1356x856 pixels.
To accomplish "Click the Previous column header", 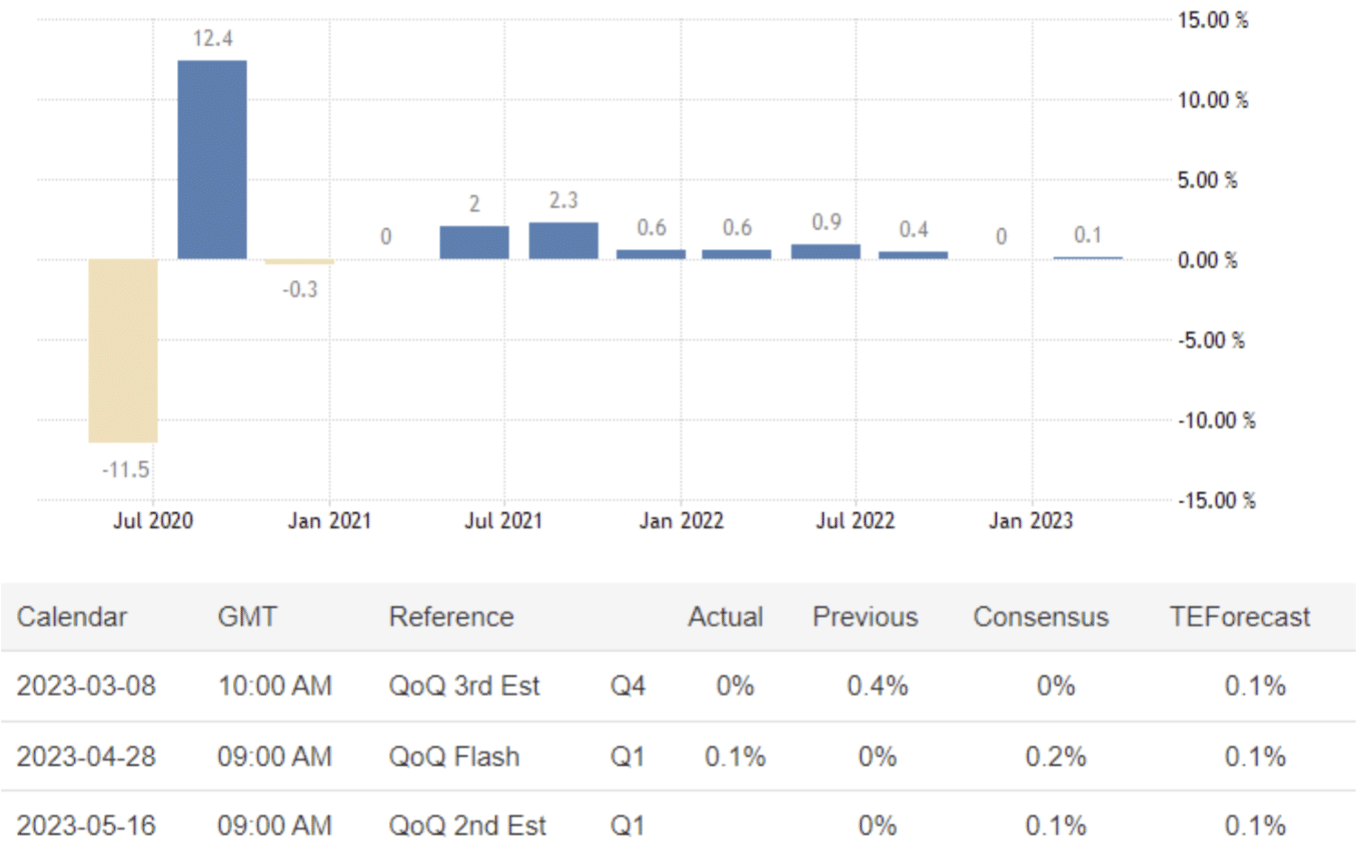I will (x=865, y=617).
